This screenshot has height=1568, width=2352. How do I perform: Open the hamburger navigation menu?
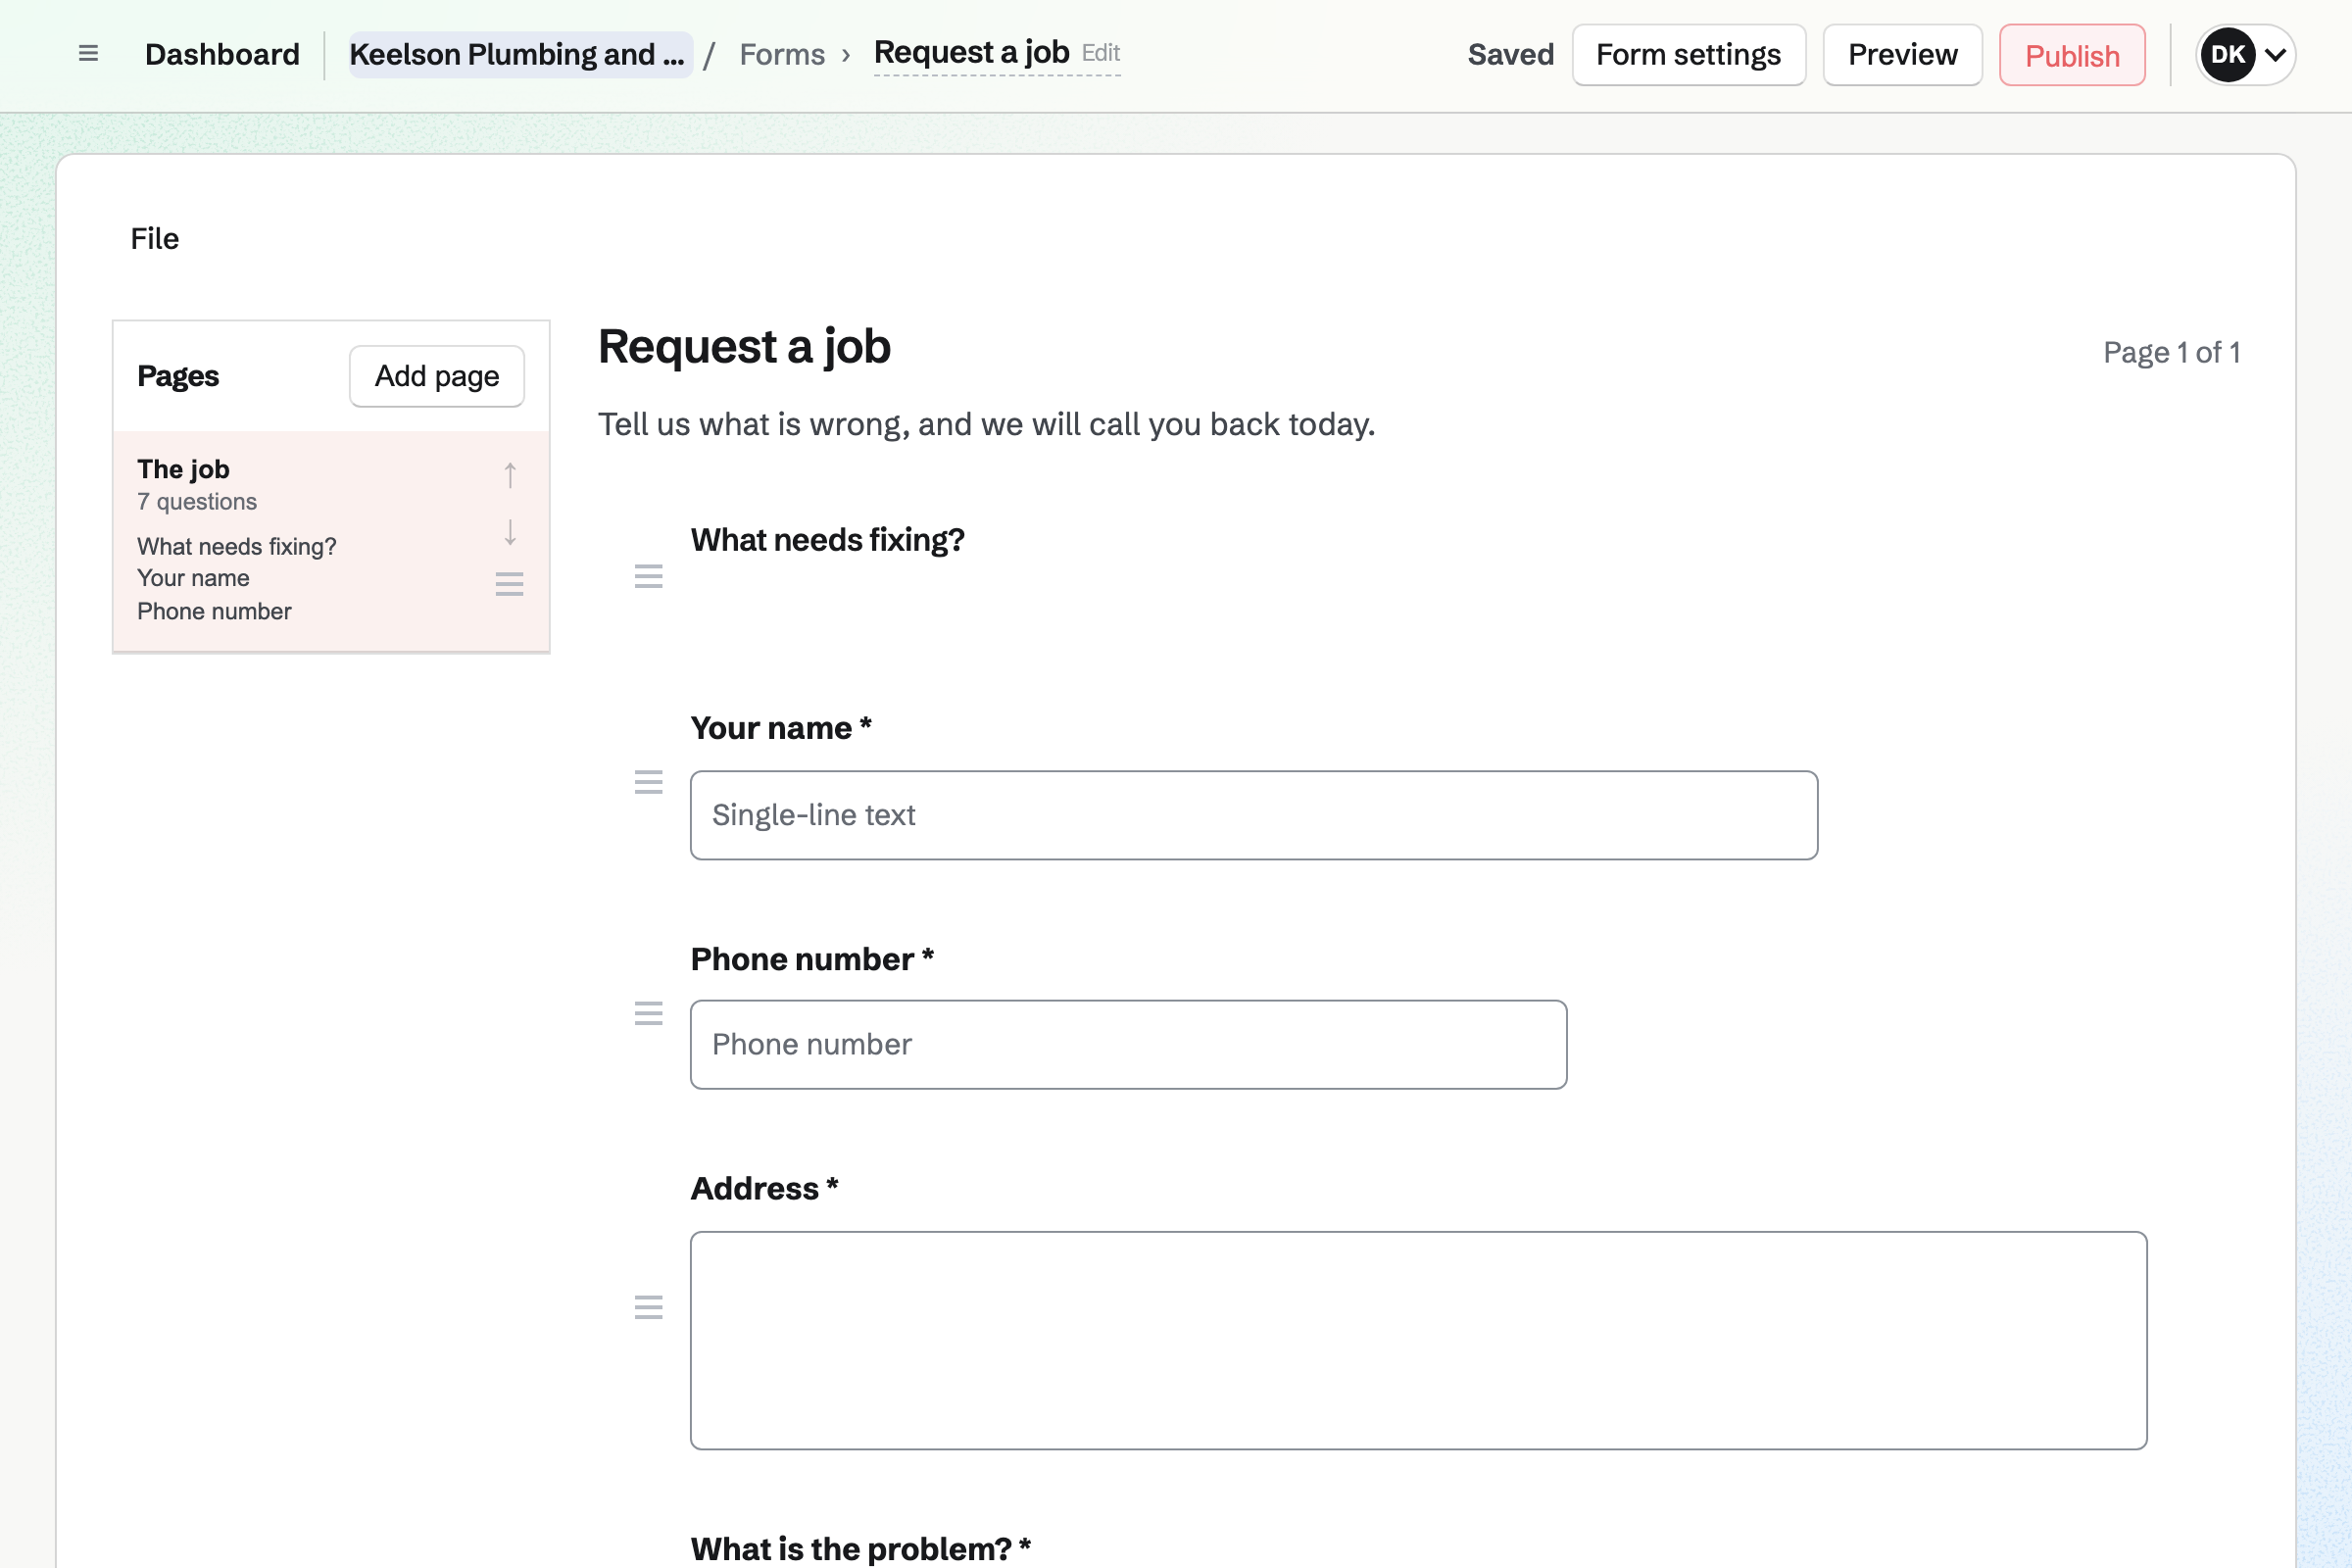coord(88,54)
